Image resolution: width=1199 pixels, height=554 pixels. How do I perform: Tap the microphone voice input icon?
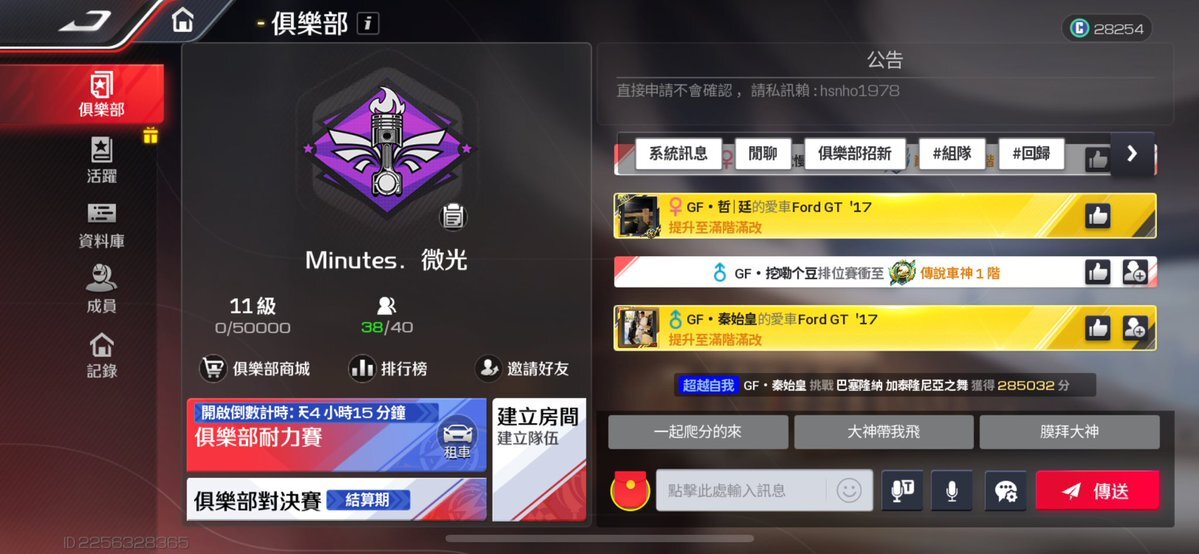coord(951,490)
